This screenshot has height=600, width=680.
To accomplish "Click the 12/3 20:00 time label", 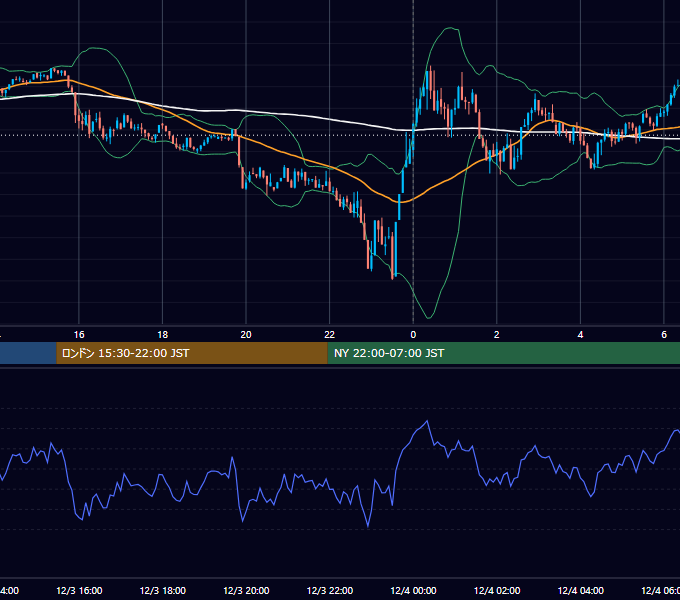I will click(x=246, y=590).
